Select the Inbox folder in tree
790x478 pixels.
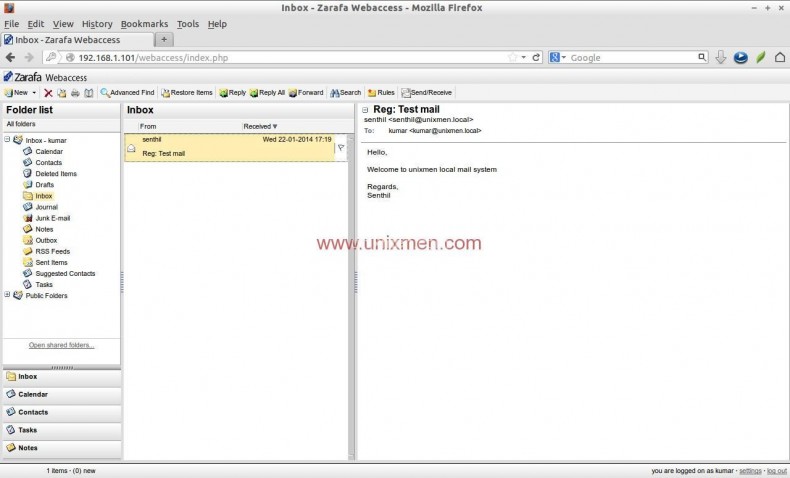44,195
